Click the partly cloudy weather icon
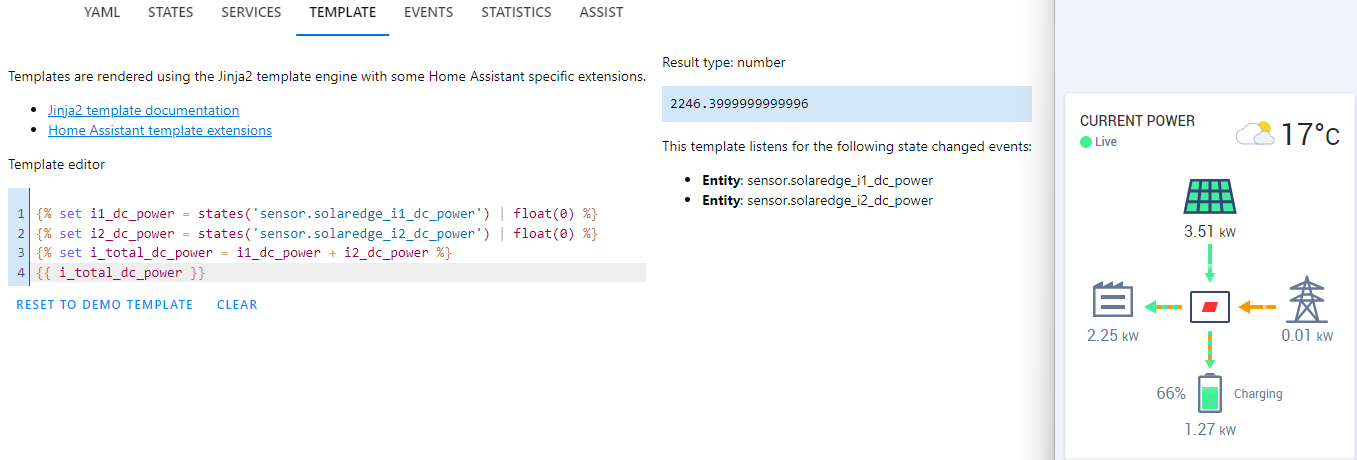Image resolution: width=1357 pixels, height=460 pixels. coord(1254,133)
